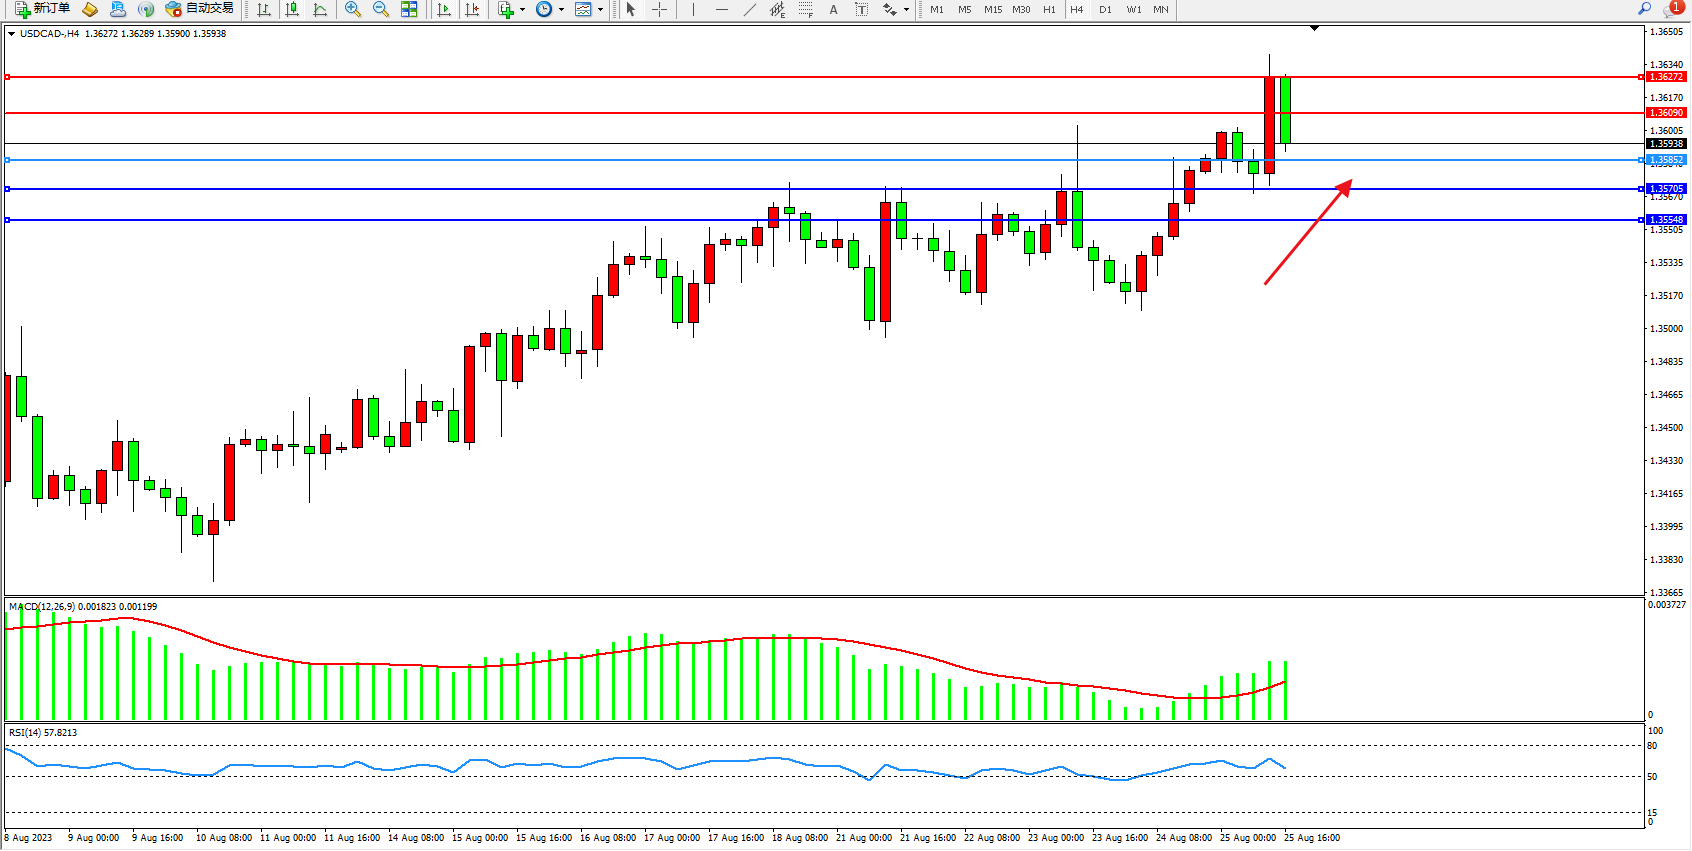The height and width of the screenshot is (851, 1692).
Task: Select the Fibonacci retracement tool
Action: [x=806, y=9]
